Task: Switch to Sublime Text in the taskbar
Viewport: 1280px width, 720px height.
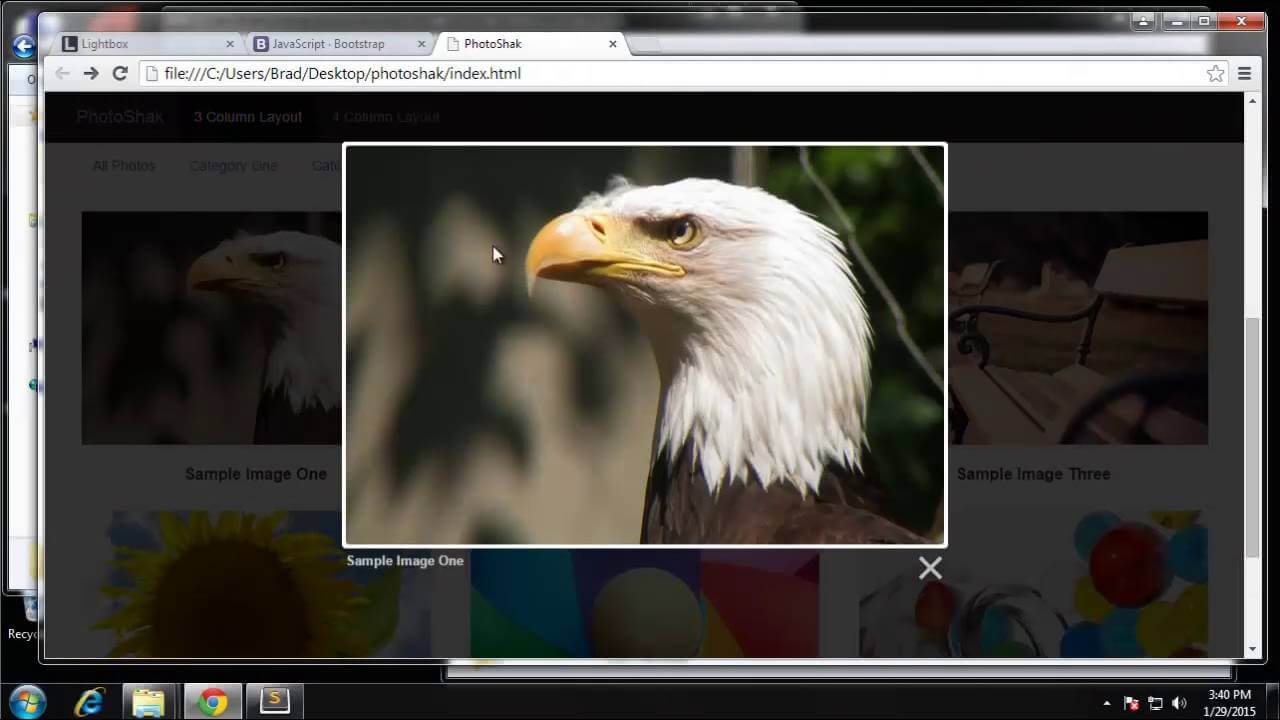Action: pyautogui.click(x=274, y=702)
